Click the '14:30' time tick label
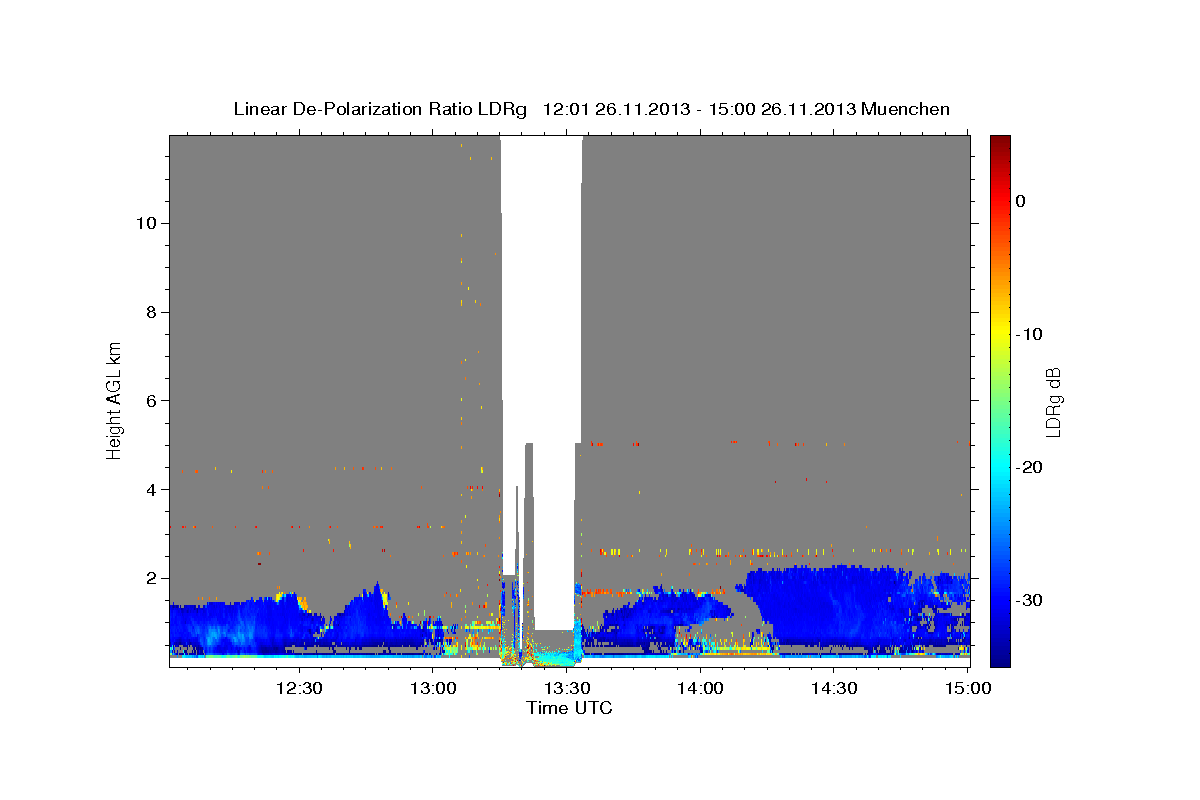1200x800 pixels. click(834, 689)
